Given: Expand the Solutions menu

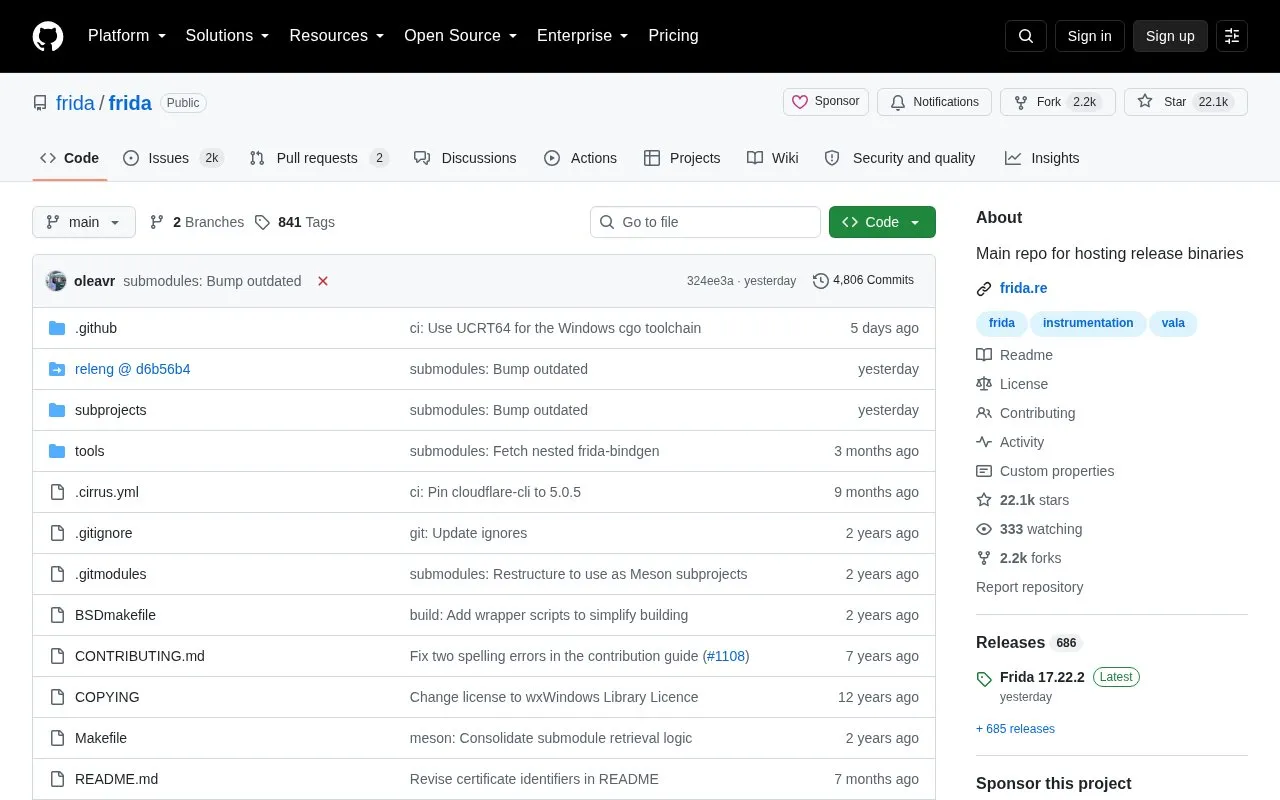Looking at the screenshot, I should coord(228,36).
